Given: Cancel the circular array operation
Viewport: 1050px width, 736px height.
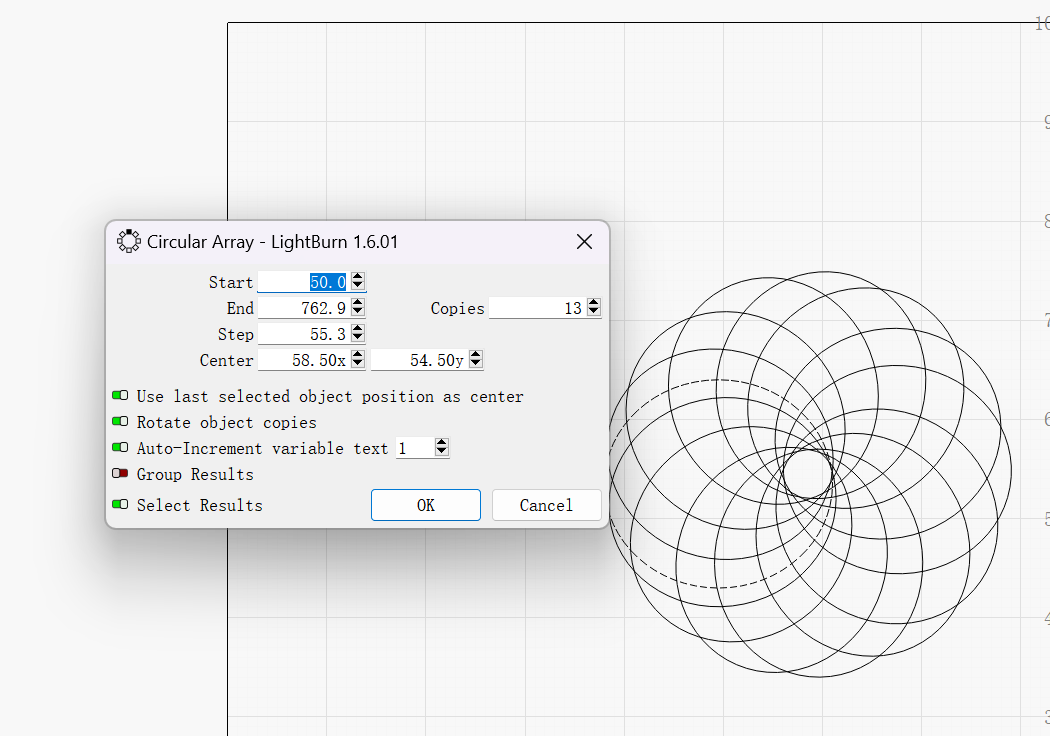Looking at the screenshot, I should 546,505.
